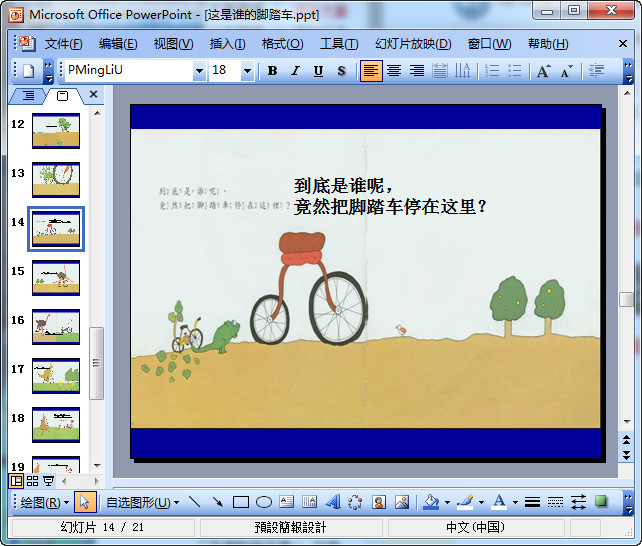Switch to the Slides thumbnail tab

[62, 96]
